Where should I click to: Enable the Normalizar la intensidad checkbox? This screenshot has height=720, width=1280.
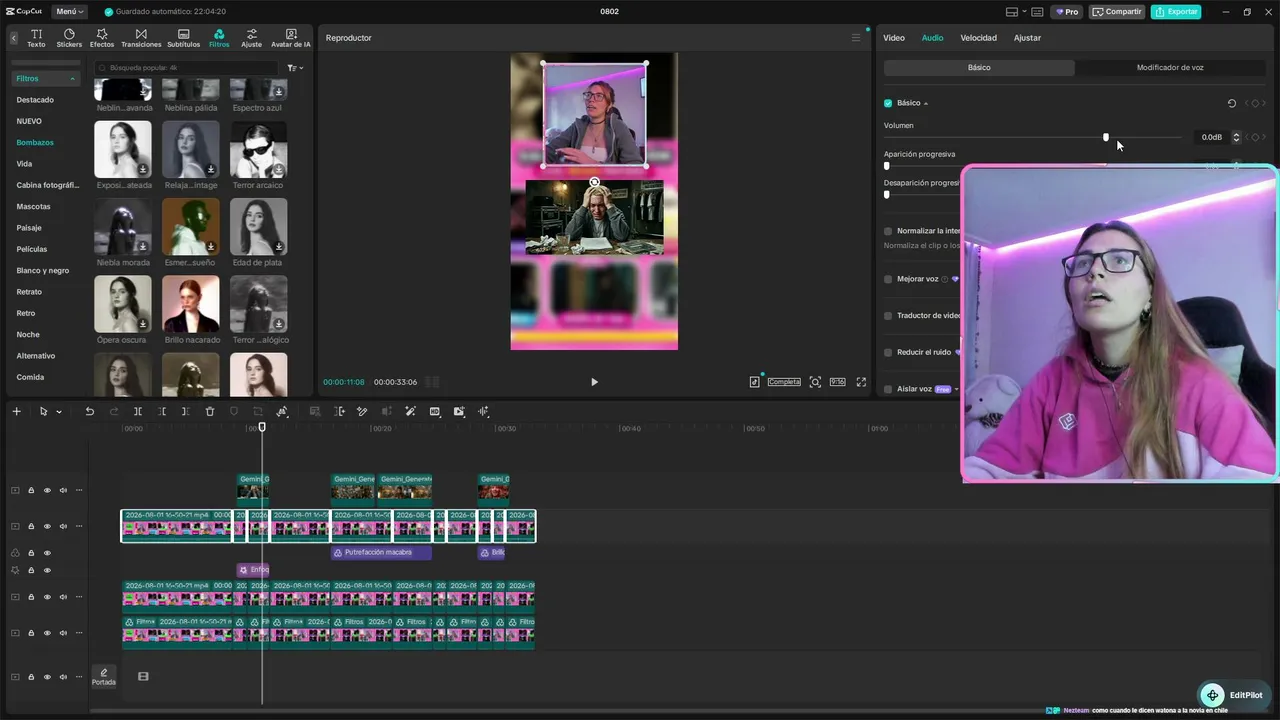888,231
